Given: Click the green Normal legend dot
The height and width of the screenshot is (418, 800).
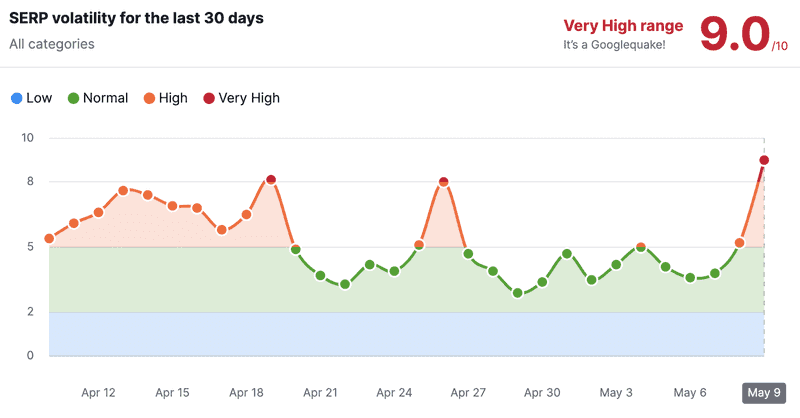Looking at the screenshot, I should click(73, 99).
